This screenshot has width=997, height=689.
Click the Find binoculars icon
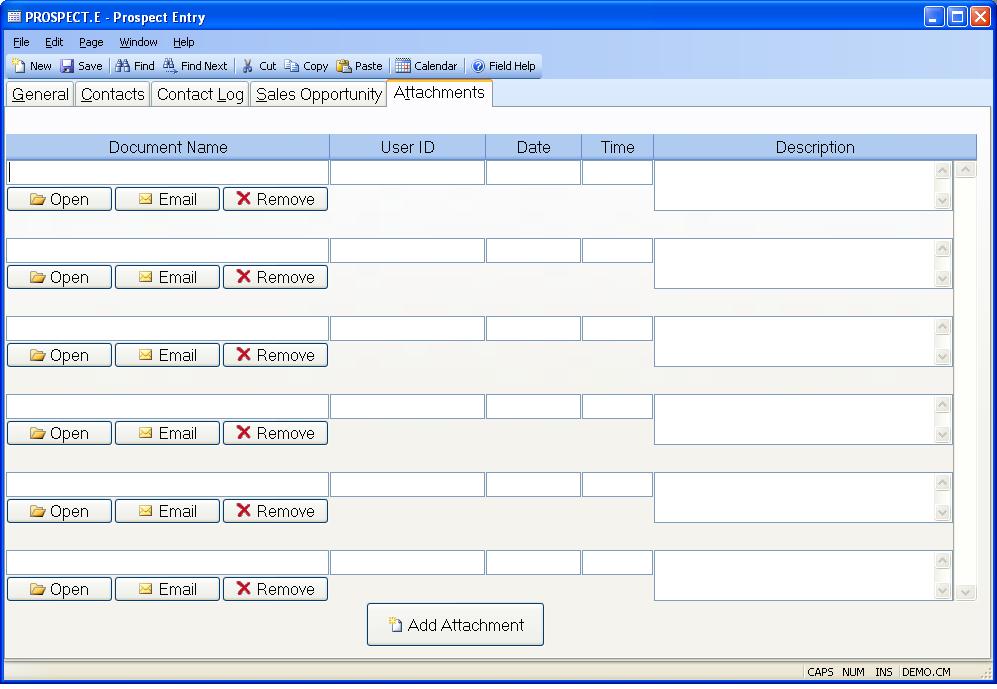123,66
